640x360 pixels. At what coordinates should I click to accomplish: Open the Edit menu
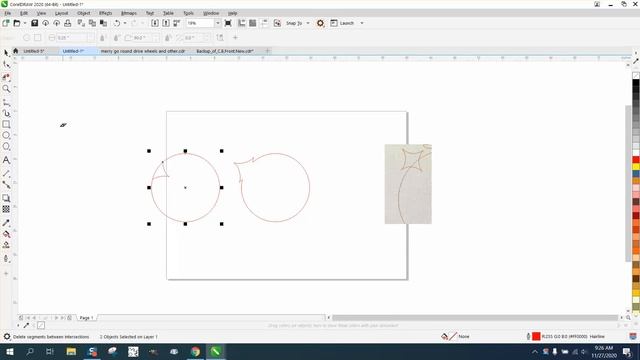[x=24, y=13]
